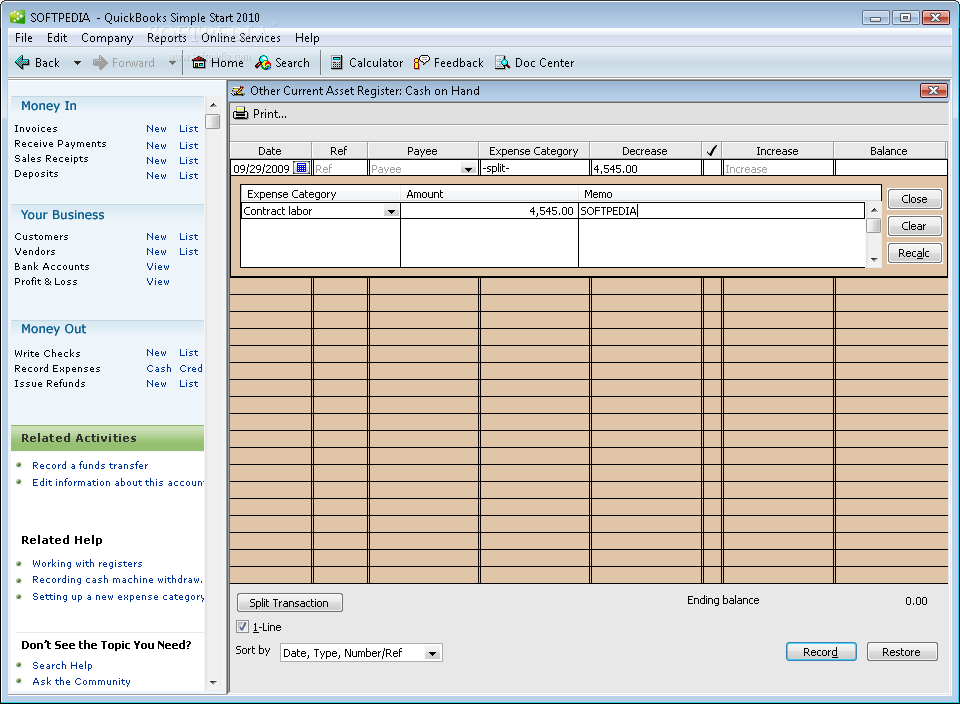Viewport: 960px width, 704px height.
Task: Follow the Record a funds transfer link
Action: tap(90, 465)
